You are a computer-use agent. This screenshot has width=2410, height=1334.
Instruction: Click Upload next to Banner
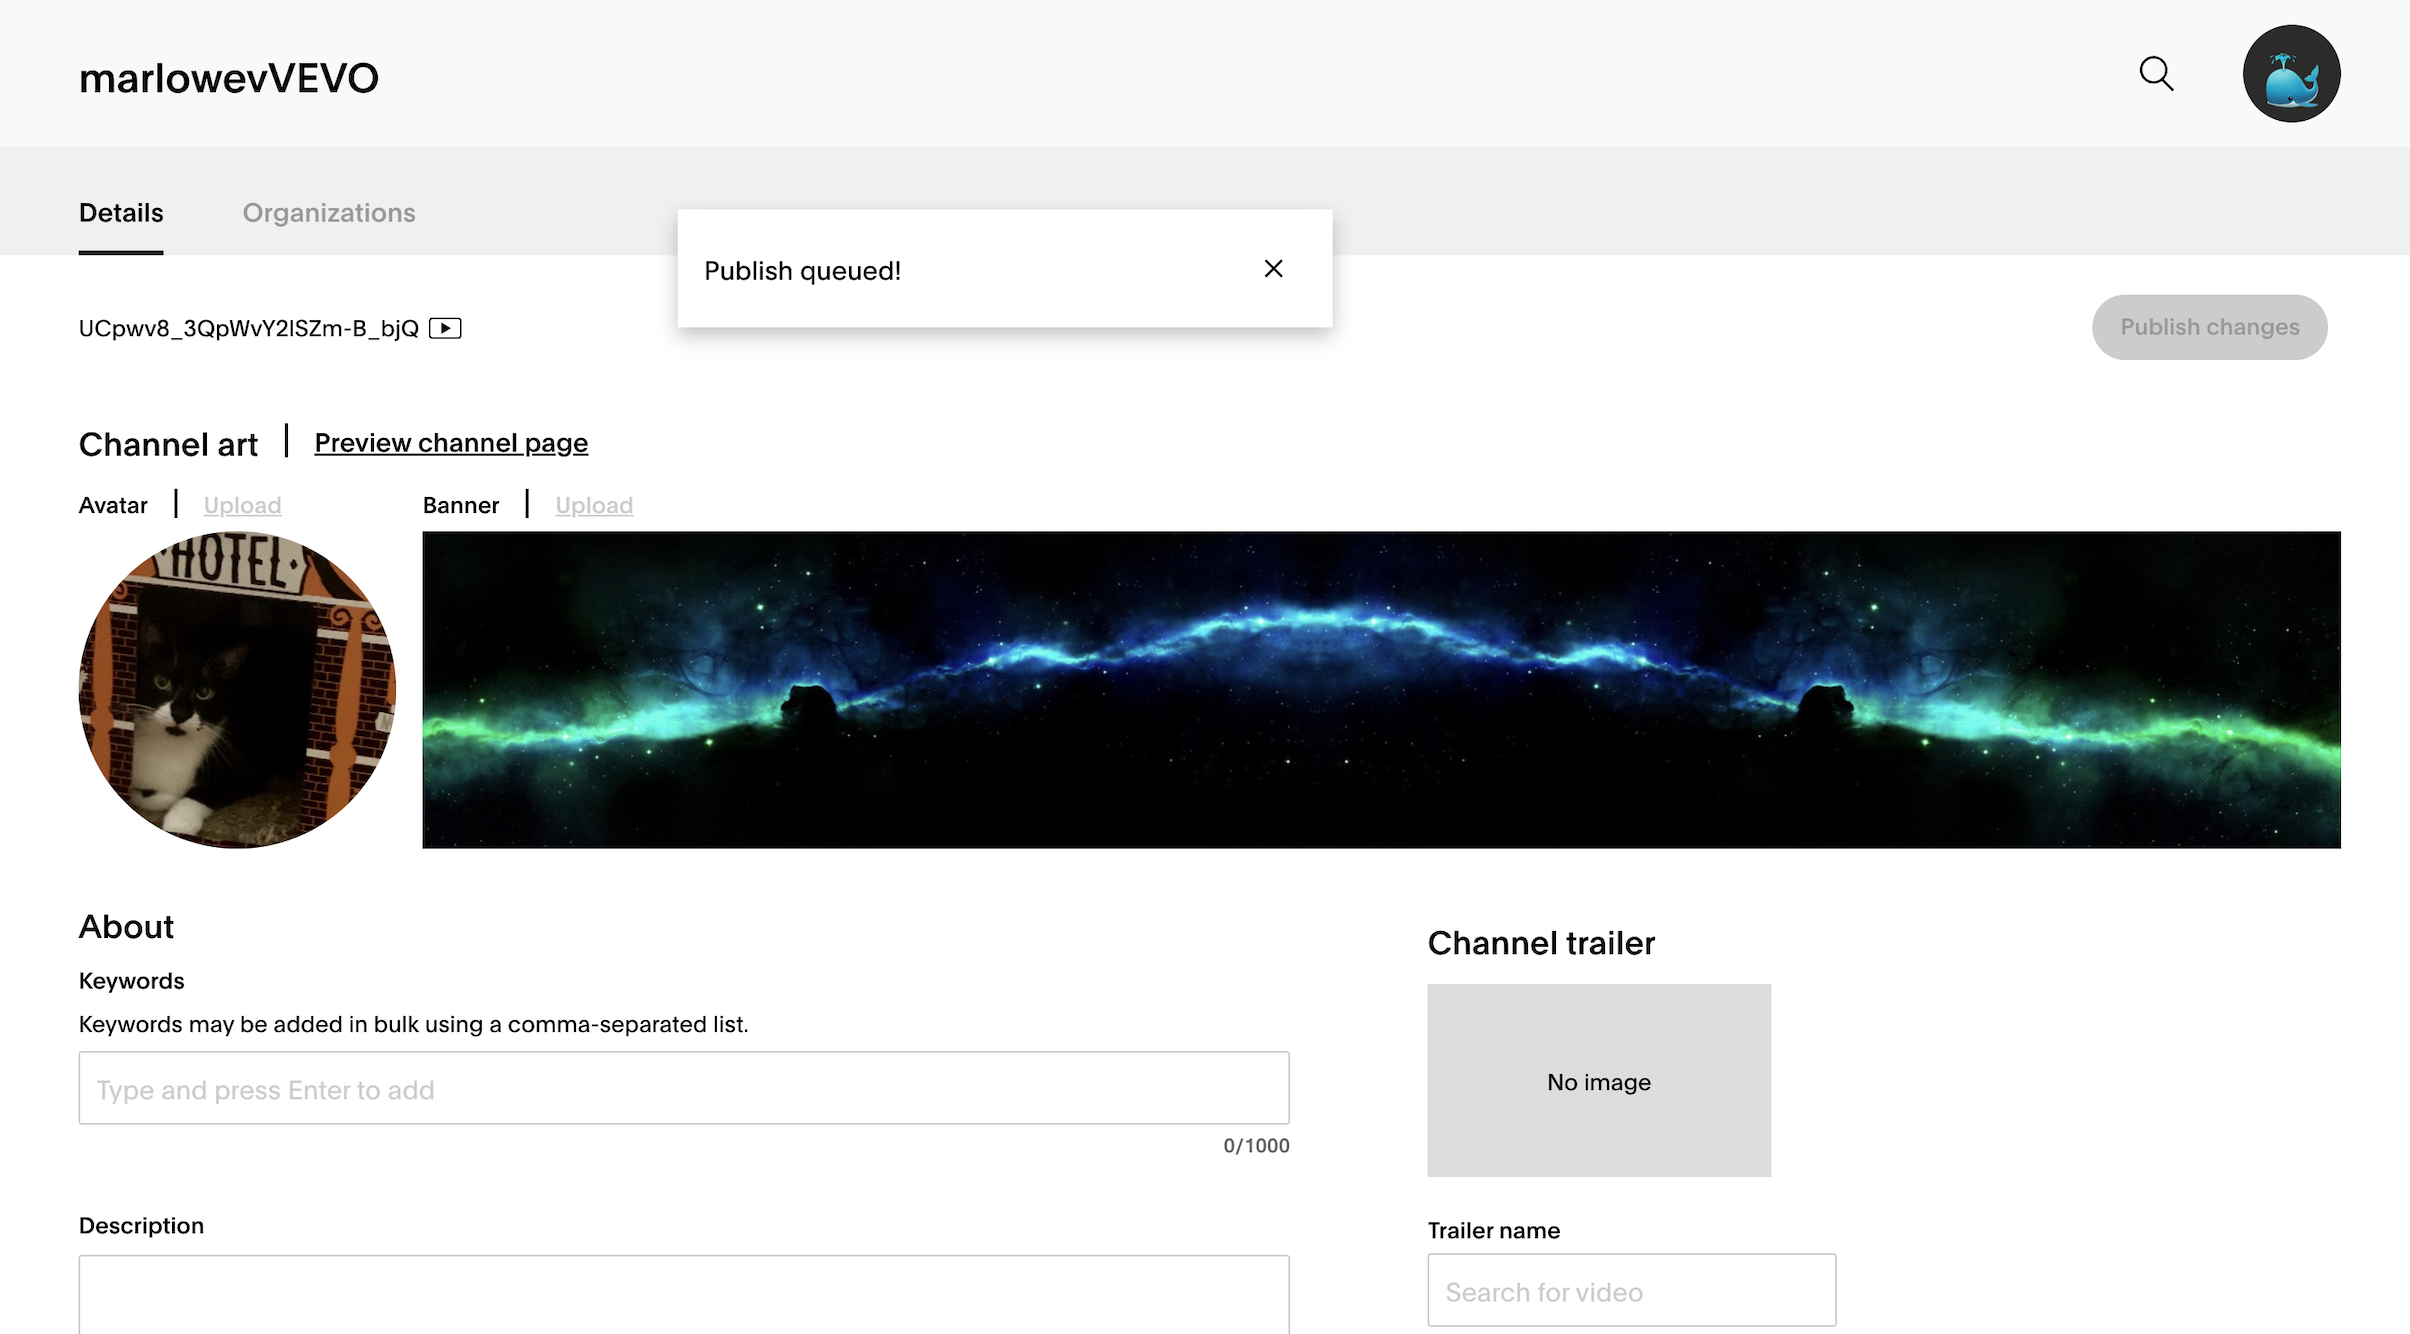tap(594, 505)
